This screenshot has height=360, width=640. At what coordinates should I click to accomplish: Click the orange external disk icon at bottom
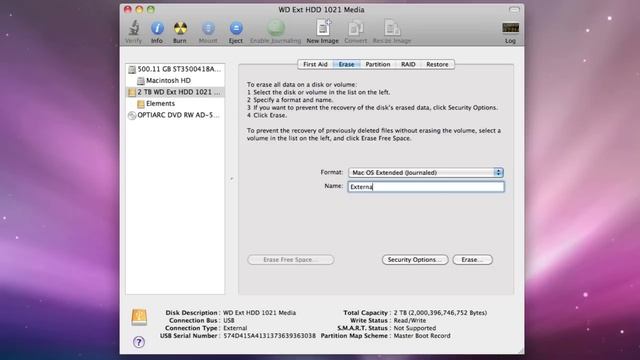pos(139,317)
